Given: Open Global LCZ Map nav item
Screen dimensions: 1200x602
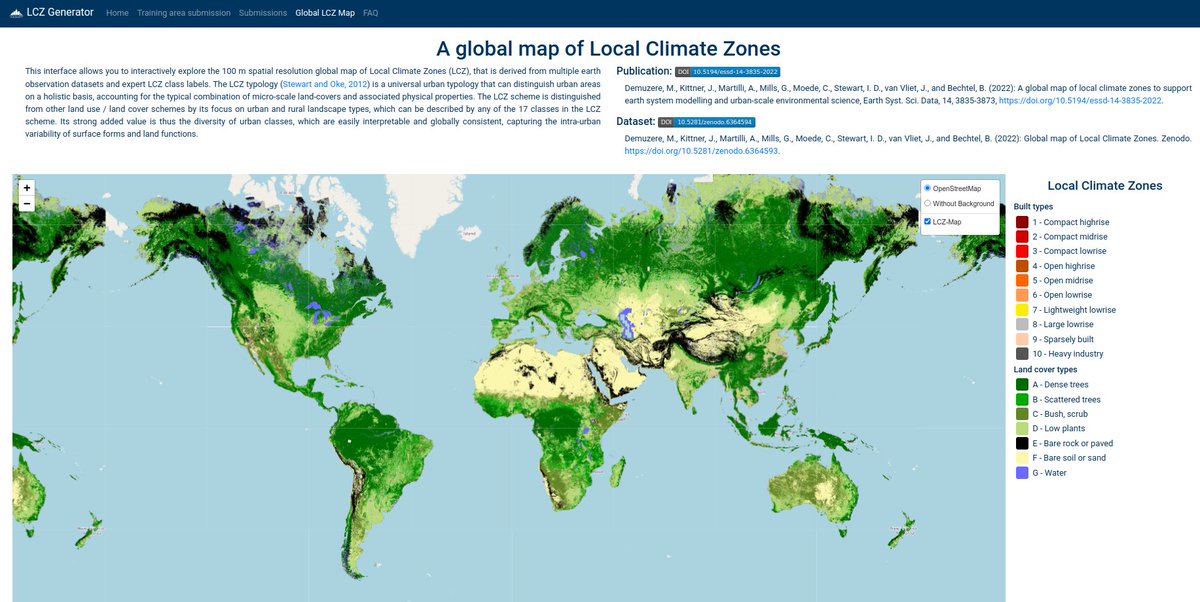Looking at the screenshot, I should pos(325,13).
